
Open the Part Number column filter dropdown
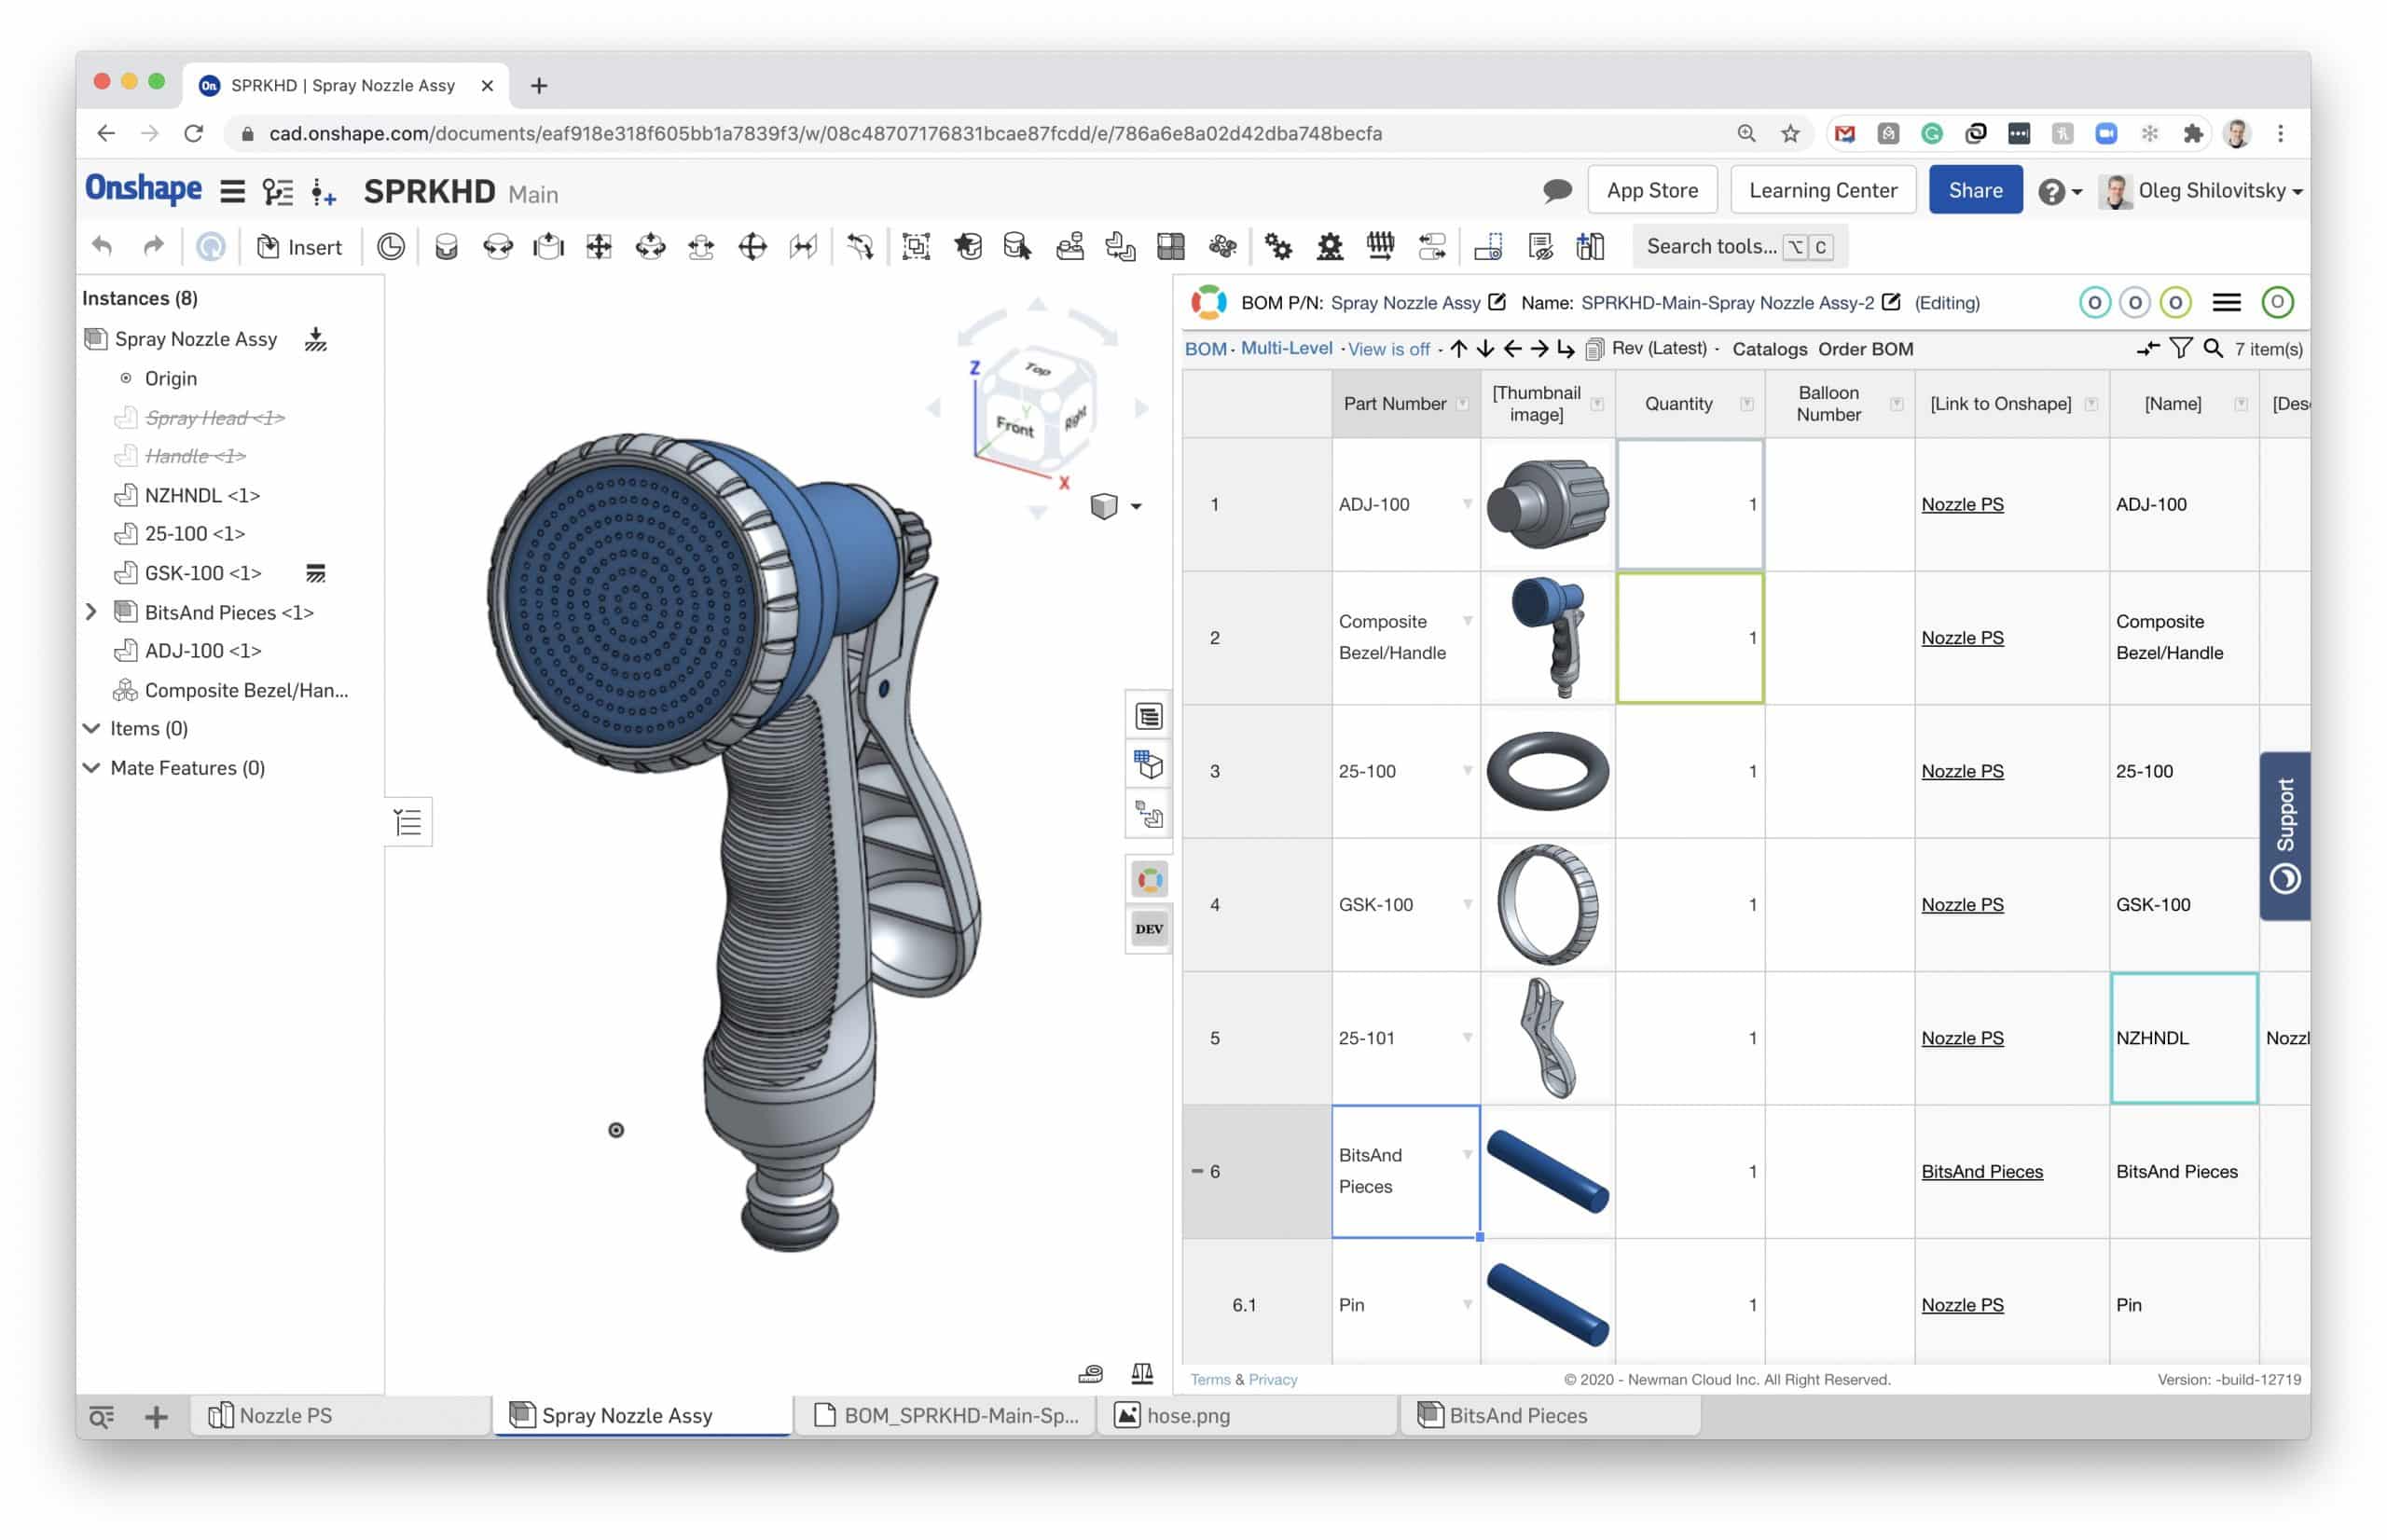tap(1462, 404)
